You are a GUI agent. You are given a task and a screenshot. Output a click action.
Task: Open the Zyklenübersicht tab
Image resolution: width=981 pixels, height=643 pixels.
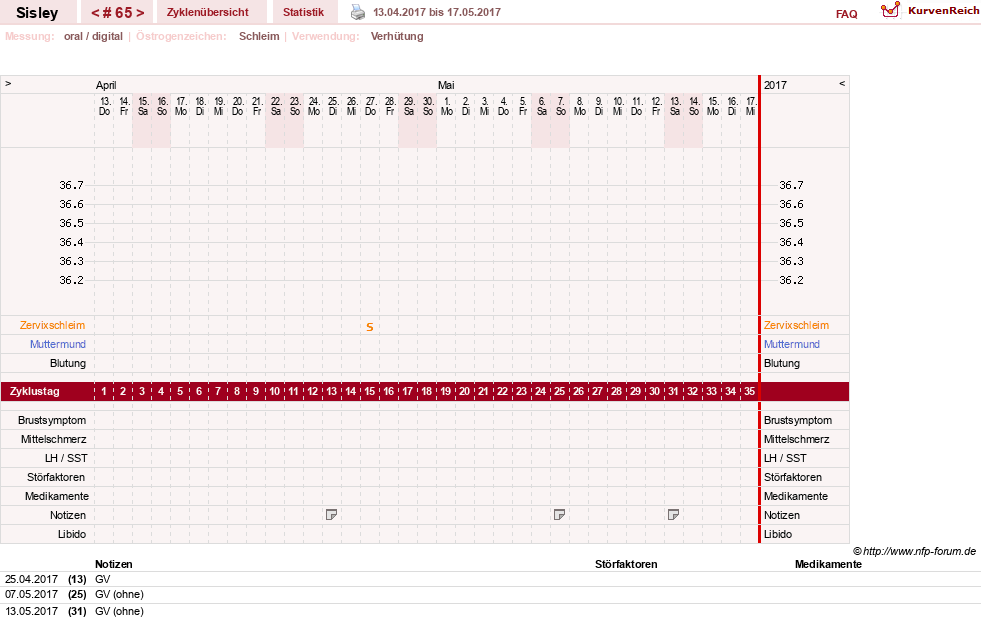pyautogui.click(x=208, y=12)
